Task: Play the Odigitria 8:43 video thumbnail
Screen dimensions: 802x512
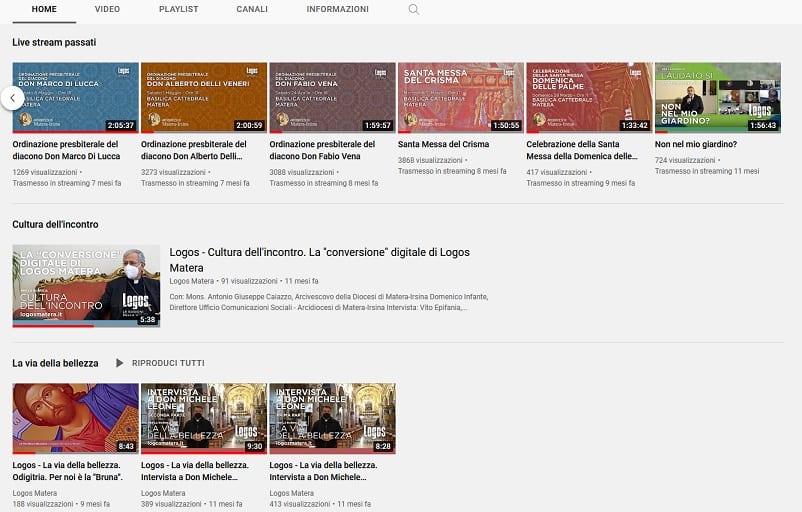Action: click(75, 418)
